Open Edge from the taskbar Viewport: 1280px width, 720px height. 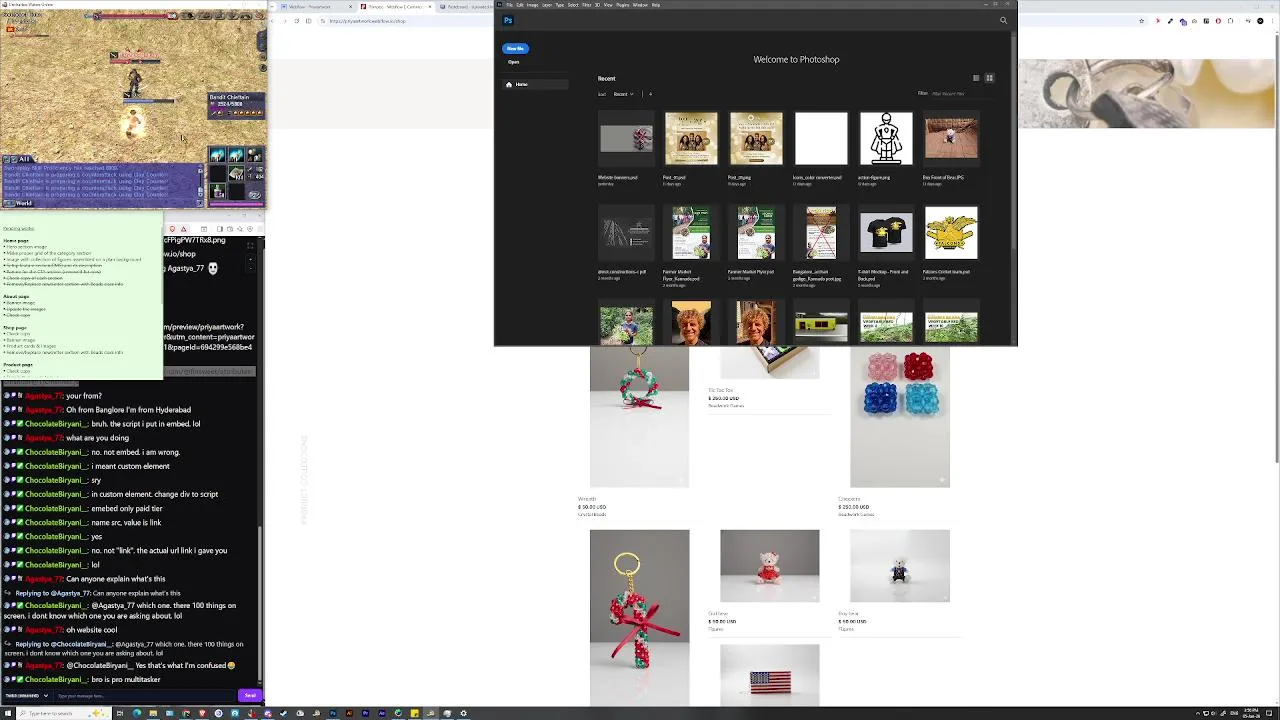point(137,713)
